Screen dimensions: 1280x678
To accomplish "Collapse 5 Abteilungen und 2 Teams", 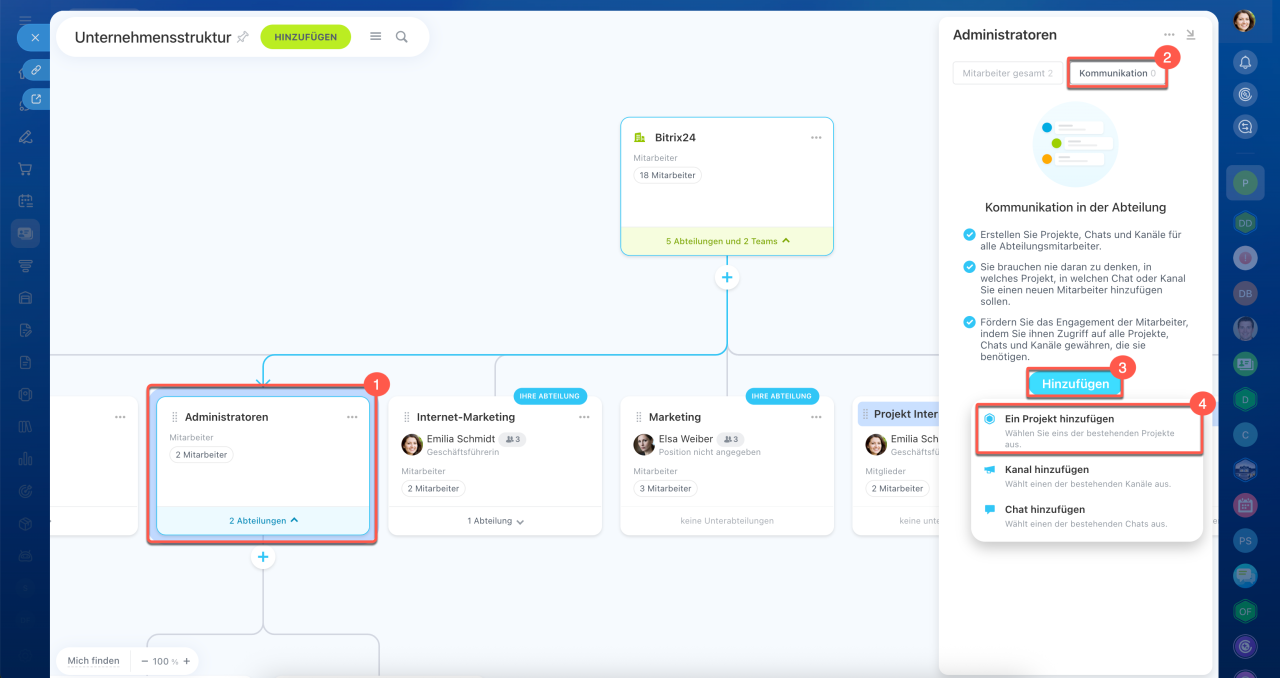I will tap(727, 241).
